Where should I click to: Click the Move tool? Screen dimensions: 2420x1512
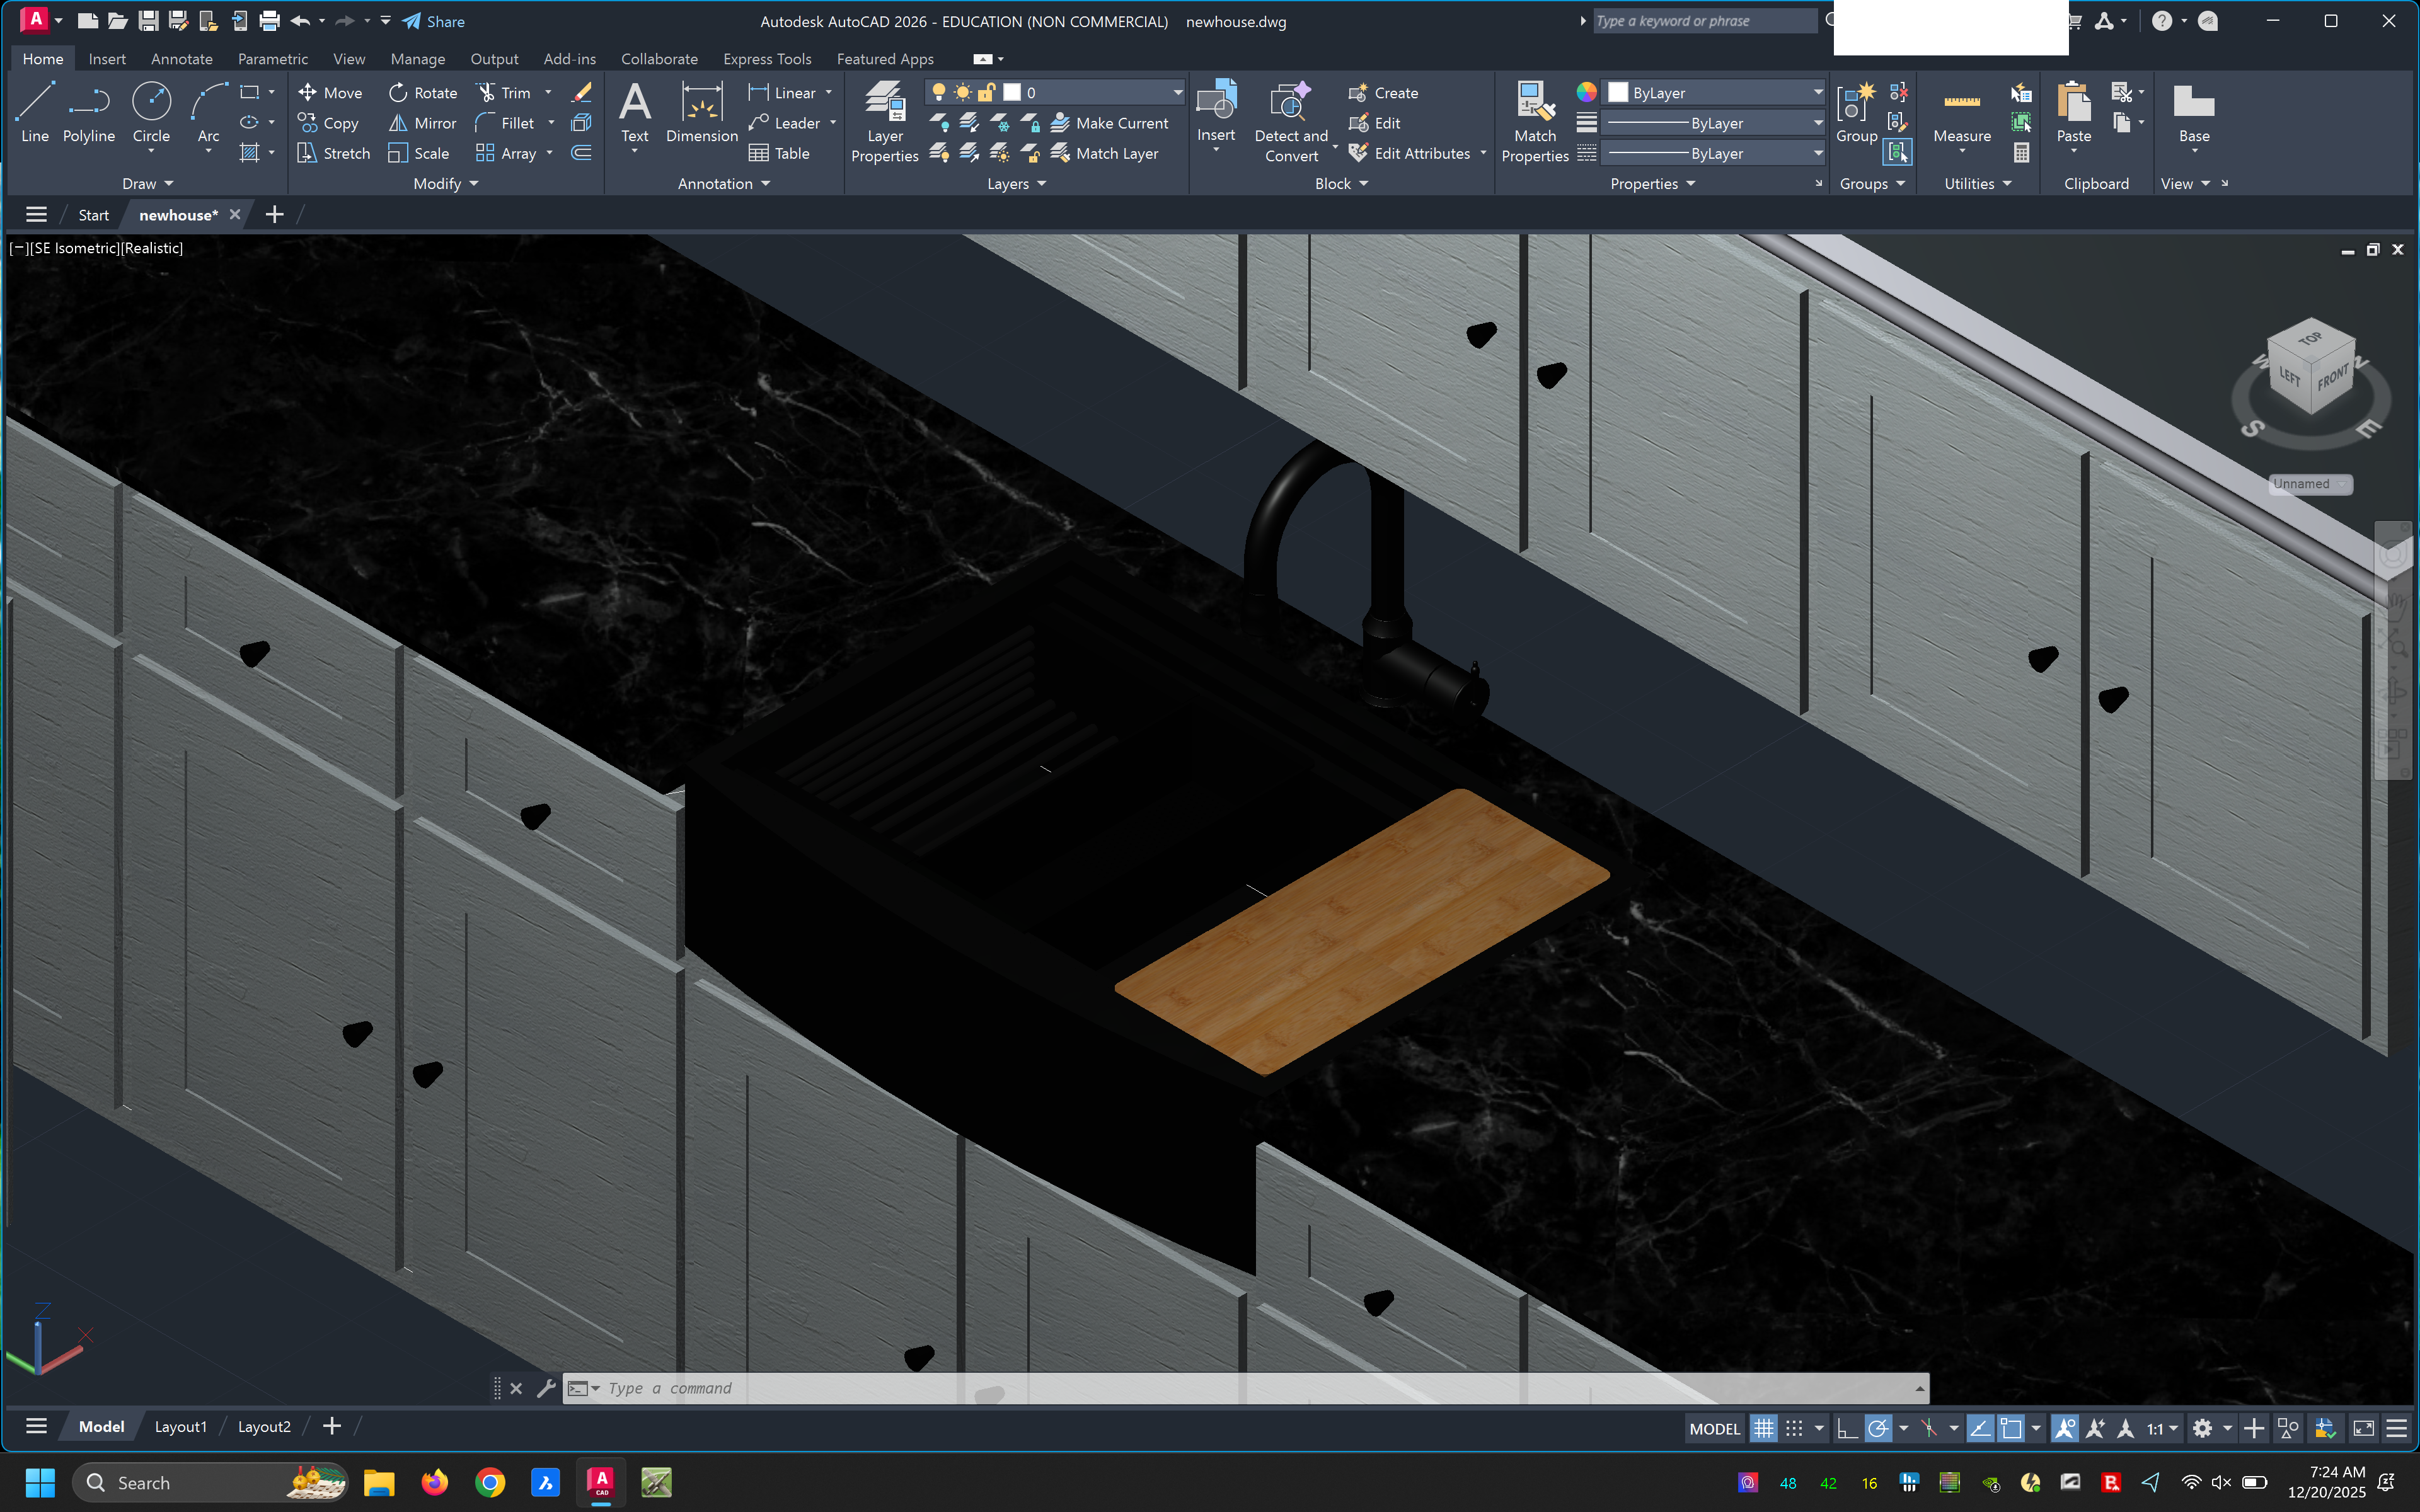coord(330,93)
